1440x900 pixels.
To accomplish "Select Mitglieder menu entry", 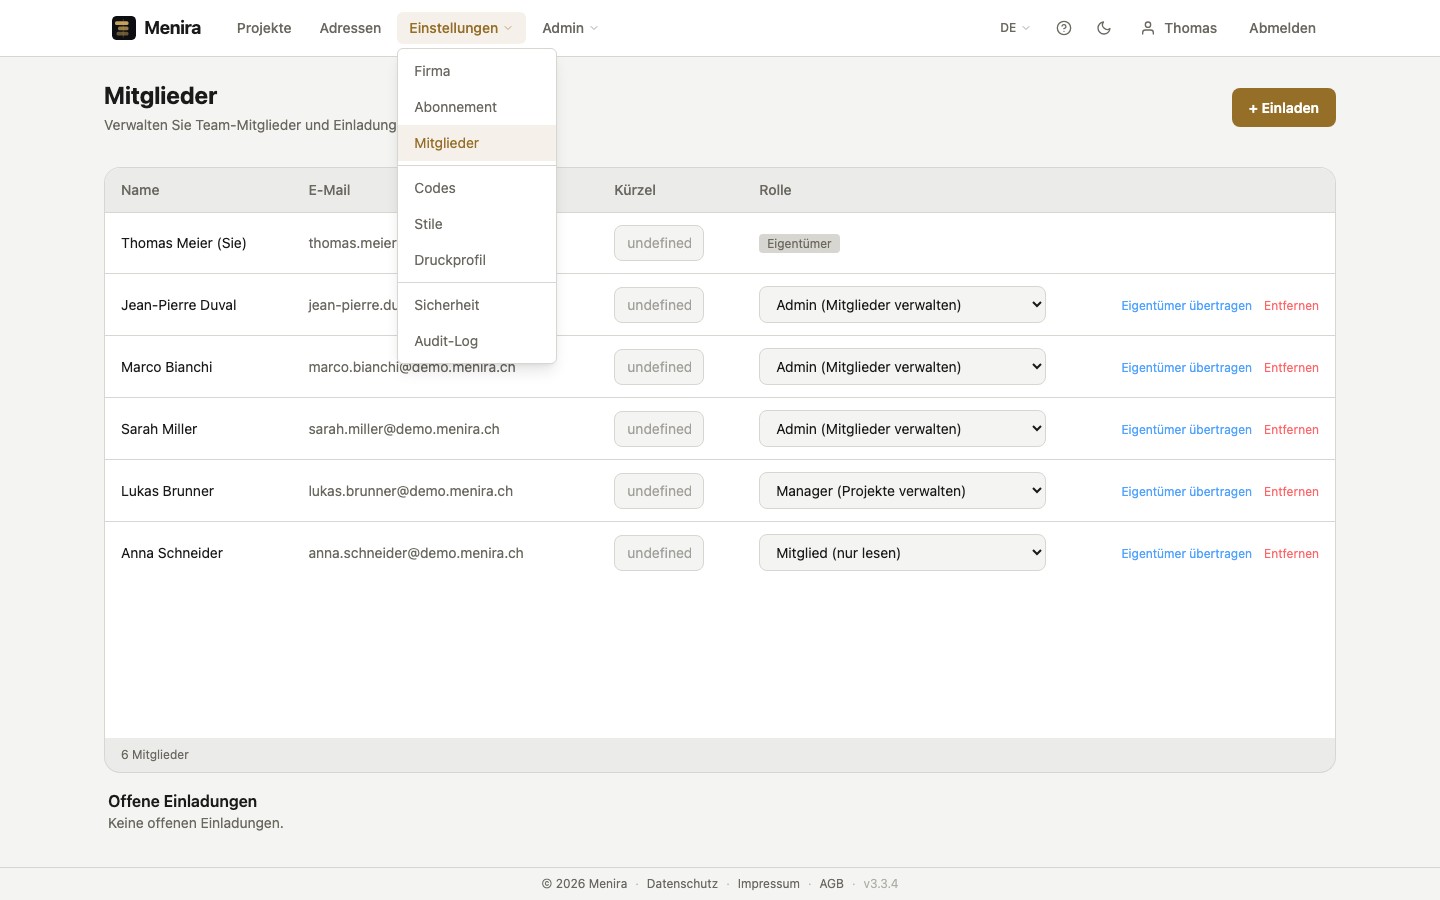I will pos(477,143).
